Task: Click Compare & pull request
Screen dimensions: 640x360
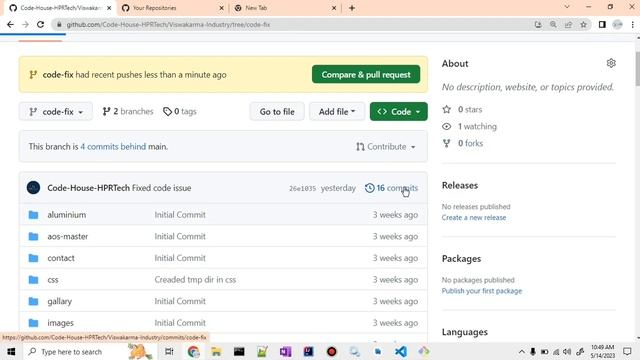Action: (x=366, y=75)
